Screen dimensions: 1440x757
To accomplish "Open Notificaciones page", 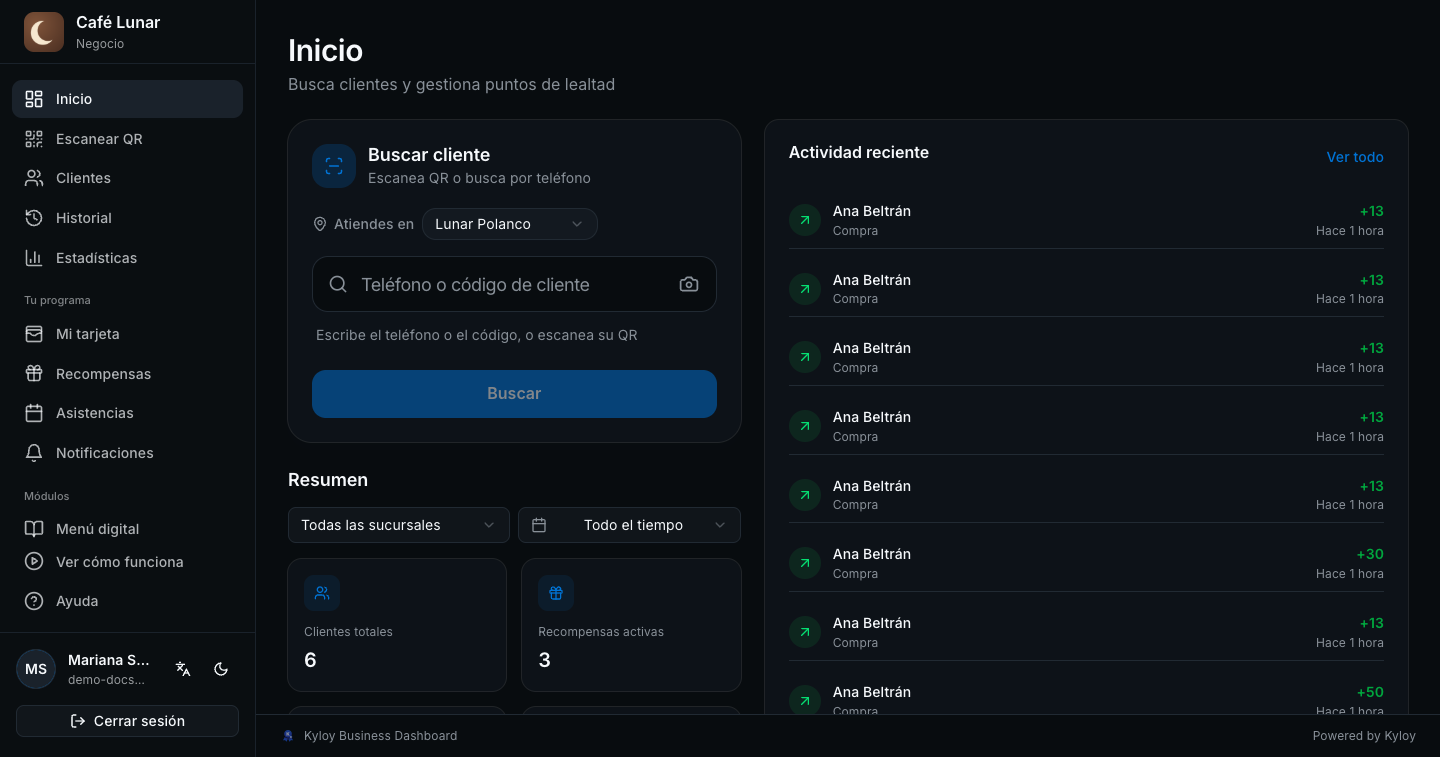I will pos(127,453).
